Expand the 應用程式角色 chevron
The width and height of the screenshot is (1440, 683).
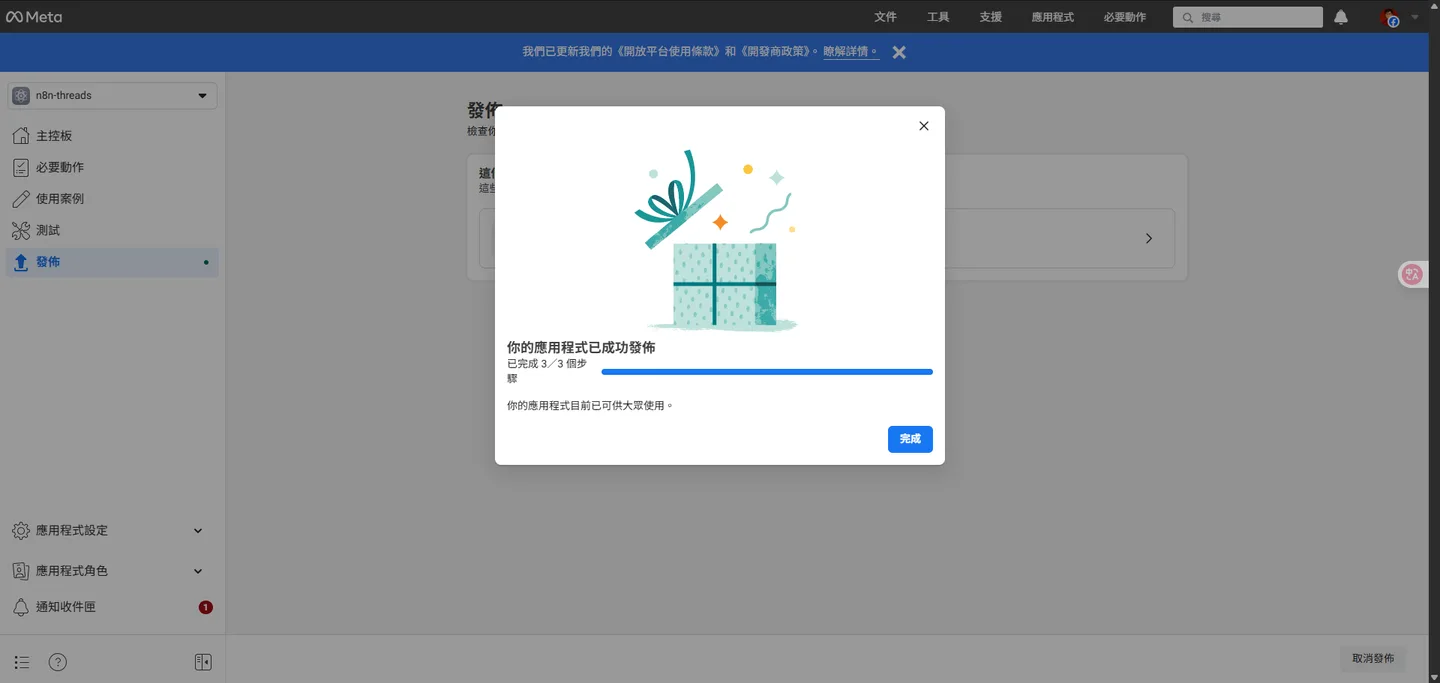coord(198,571)
